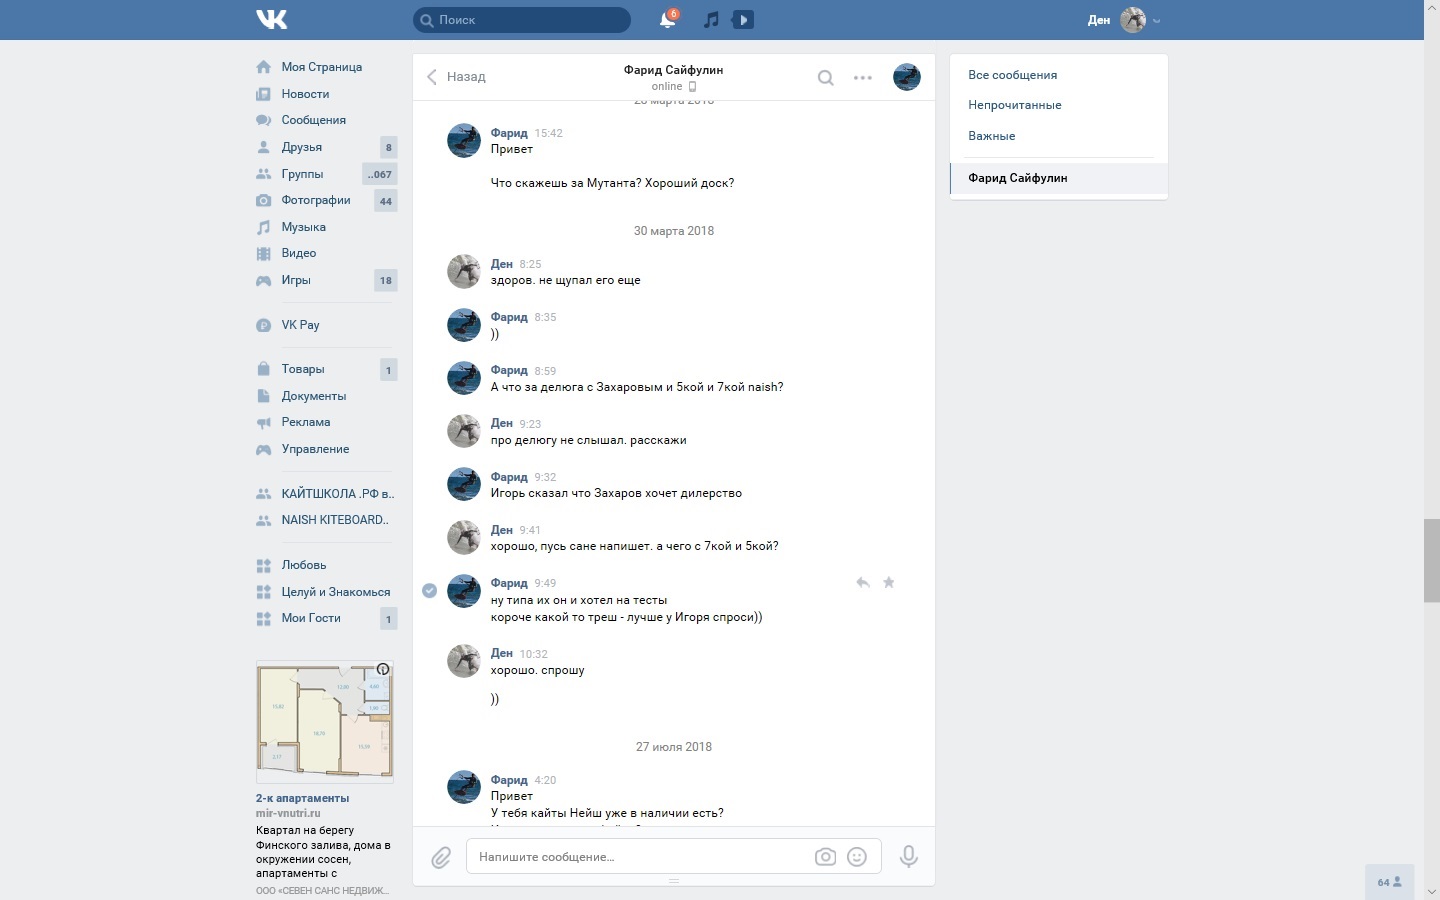Click the reply arrow on the 9:49 message
The width and height of the screenshot is (1440, 900).
click(x=862, y=582)
